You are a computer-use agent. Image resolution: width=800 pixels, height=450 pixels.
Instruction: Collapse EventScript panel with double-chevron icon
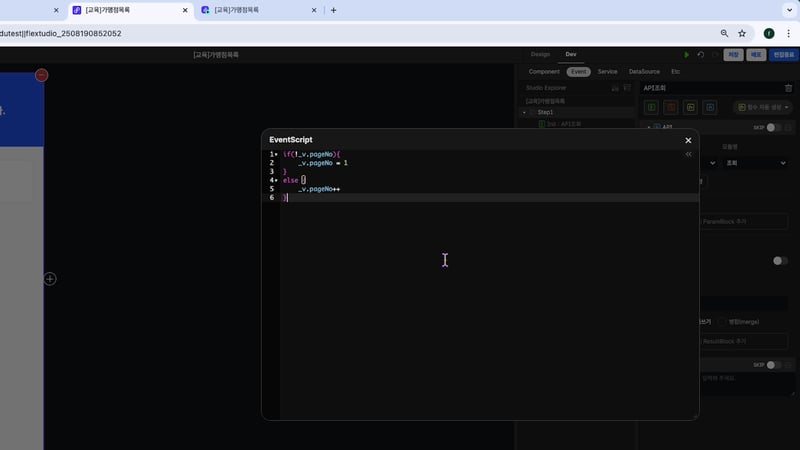click(688, 155)
